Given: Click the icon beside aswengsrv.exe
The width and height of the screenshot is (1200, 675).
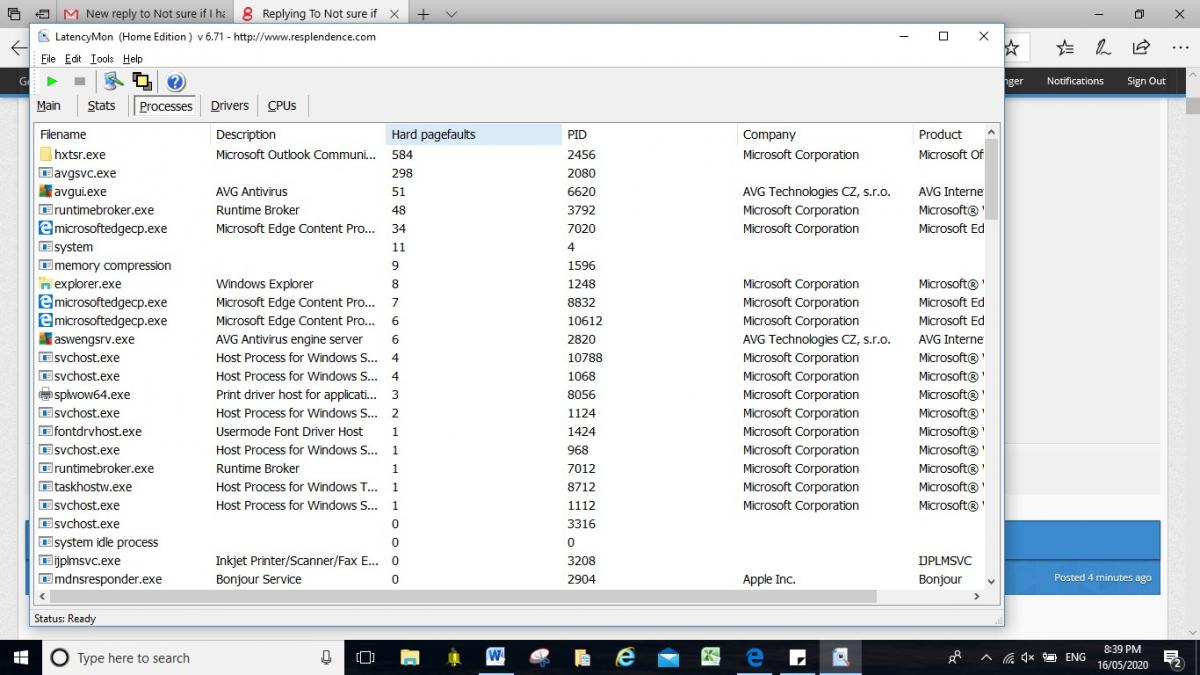Looking at the screenshot, I should (45, 339).
